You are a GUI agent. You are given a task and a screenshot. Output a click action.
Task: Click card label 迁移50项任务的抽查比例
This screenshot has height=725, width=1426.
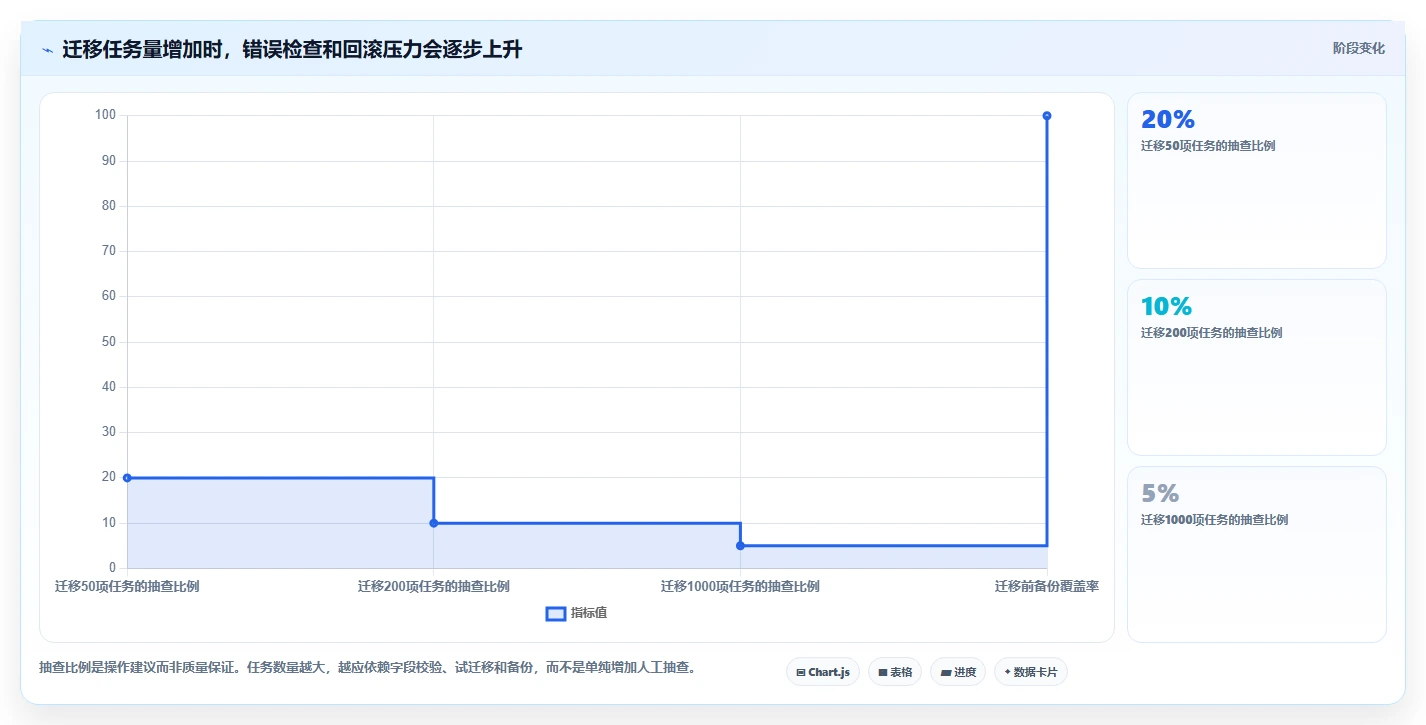[x=1208, y=146]
